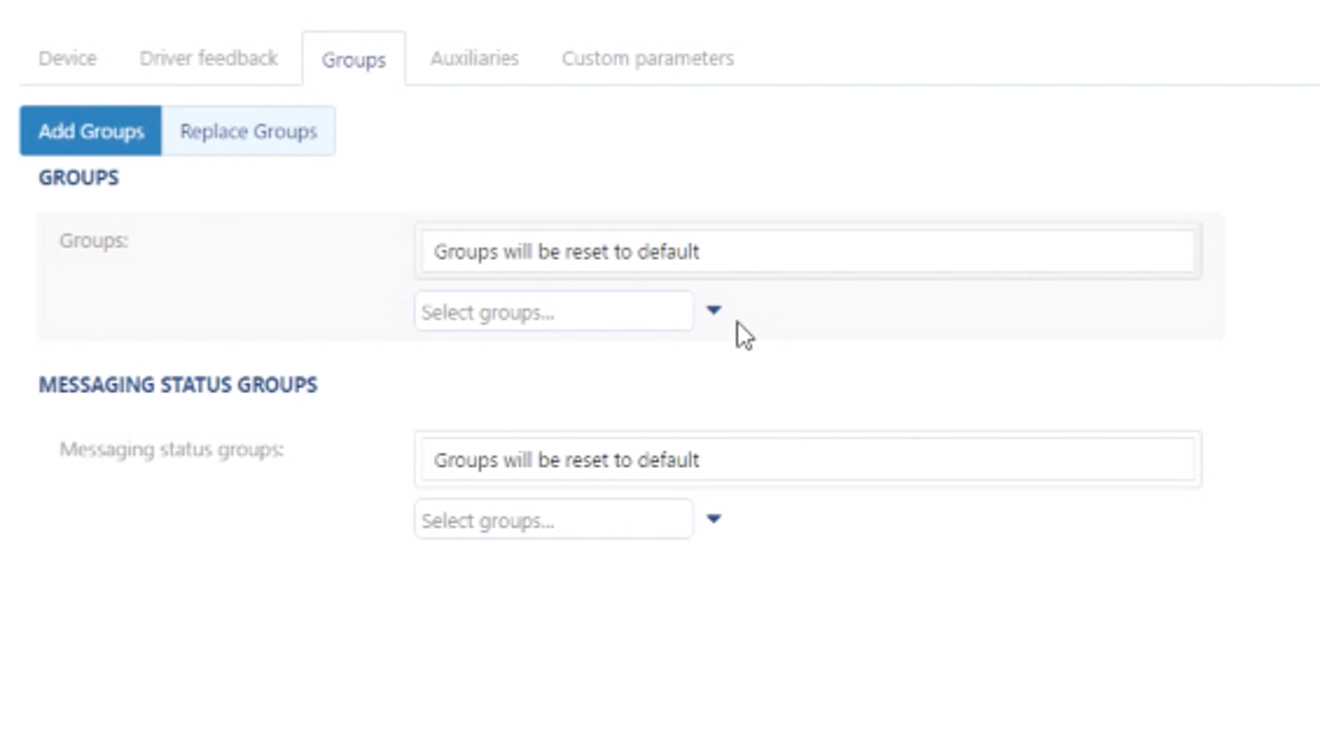Open the Select groups combo box under GROUPS

(x=554, y=311)
